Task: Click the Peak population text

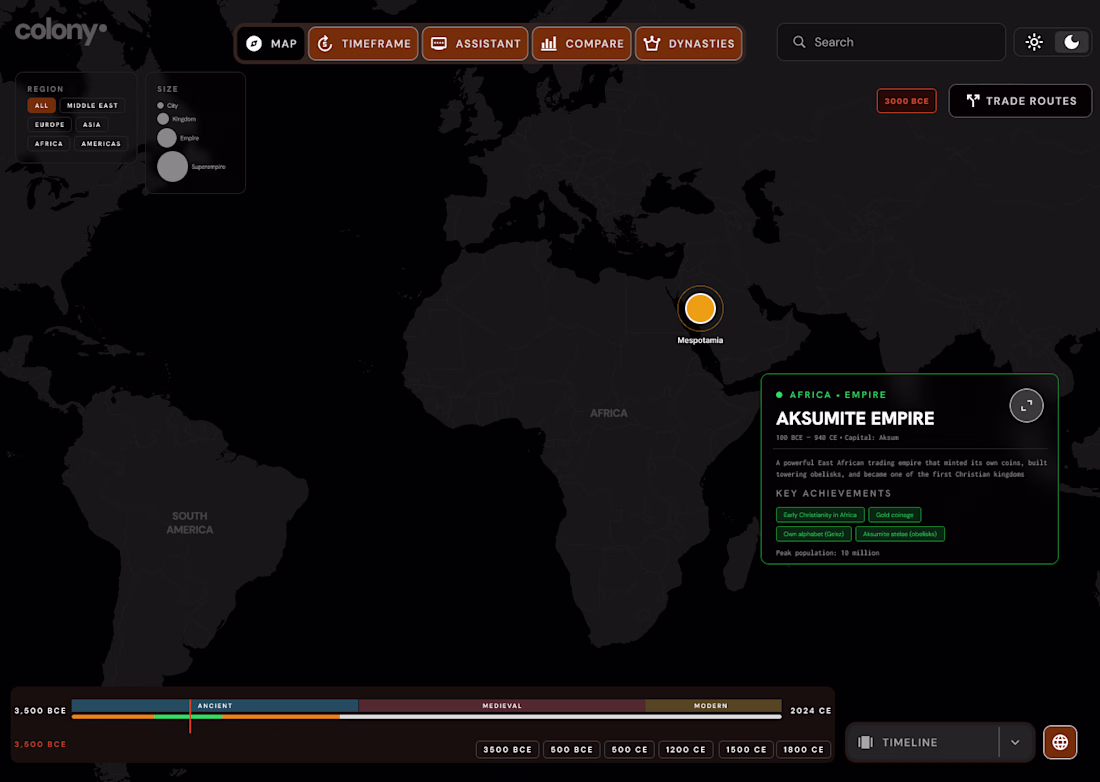Action: click(x=827, y=553)
